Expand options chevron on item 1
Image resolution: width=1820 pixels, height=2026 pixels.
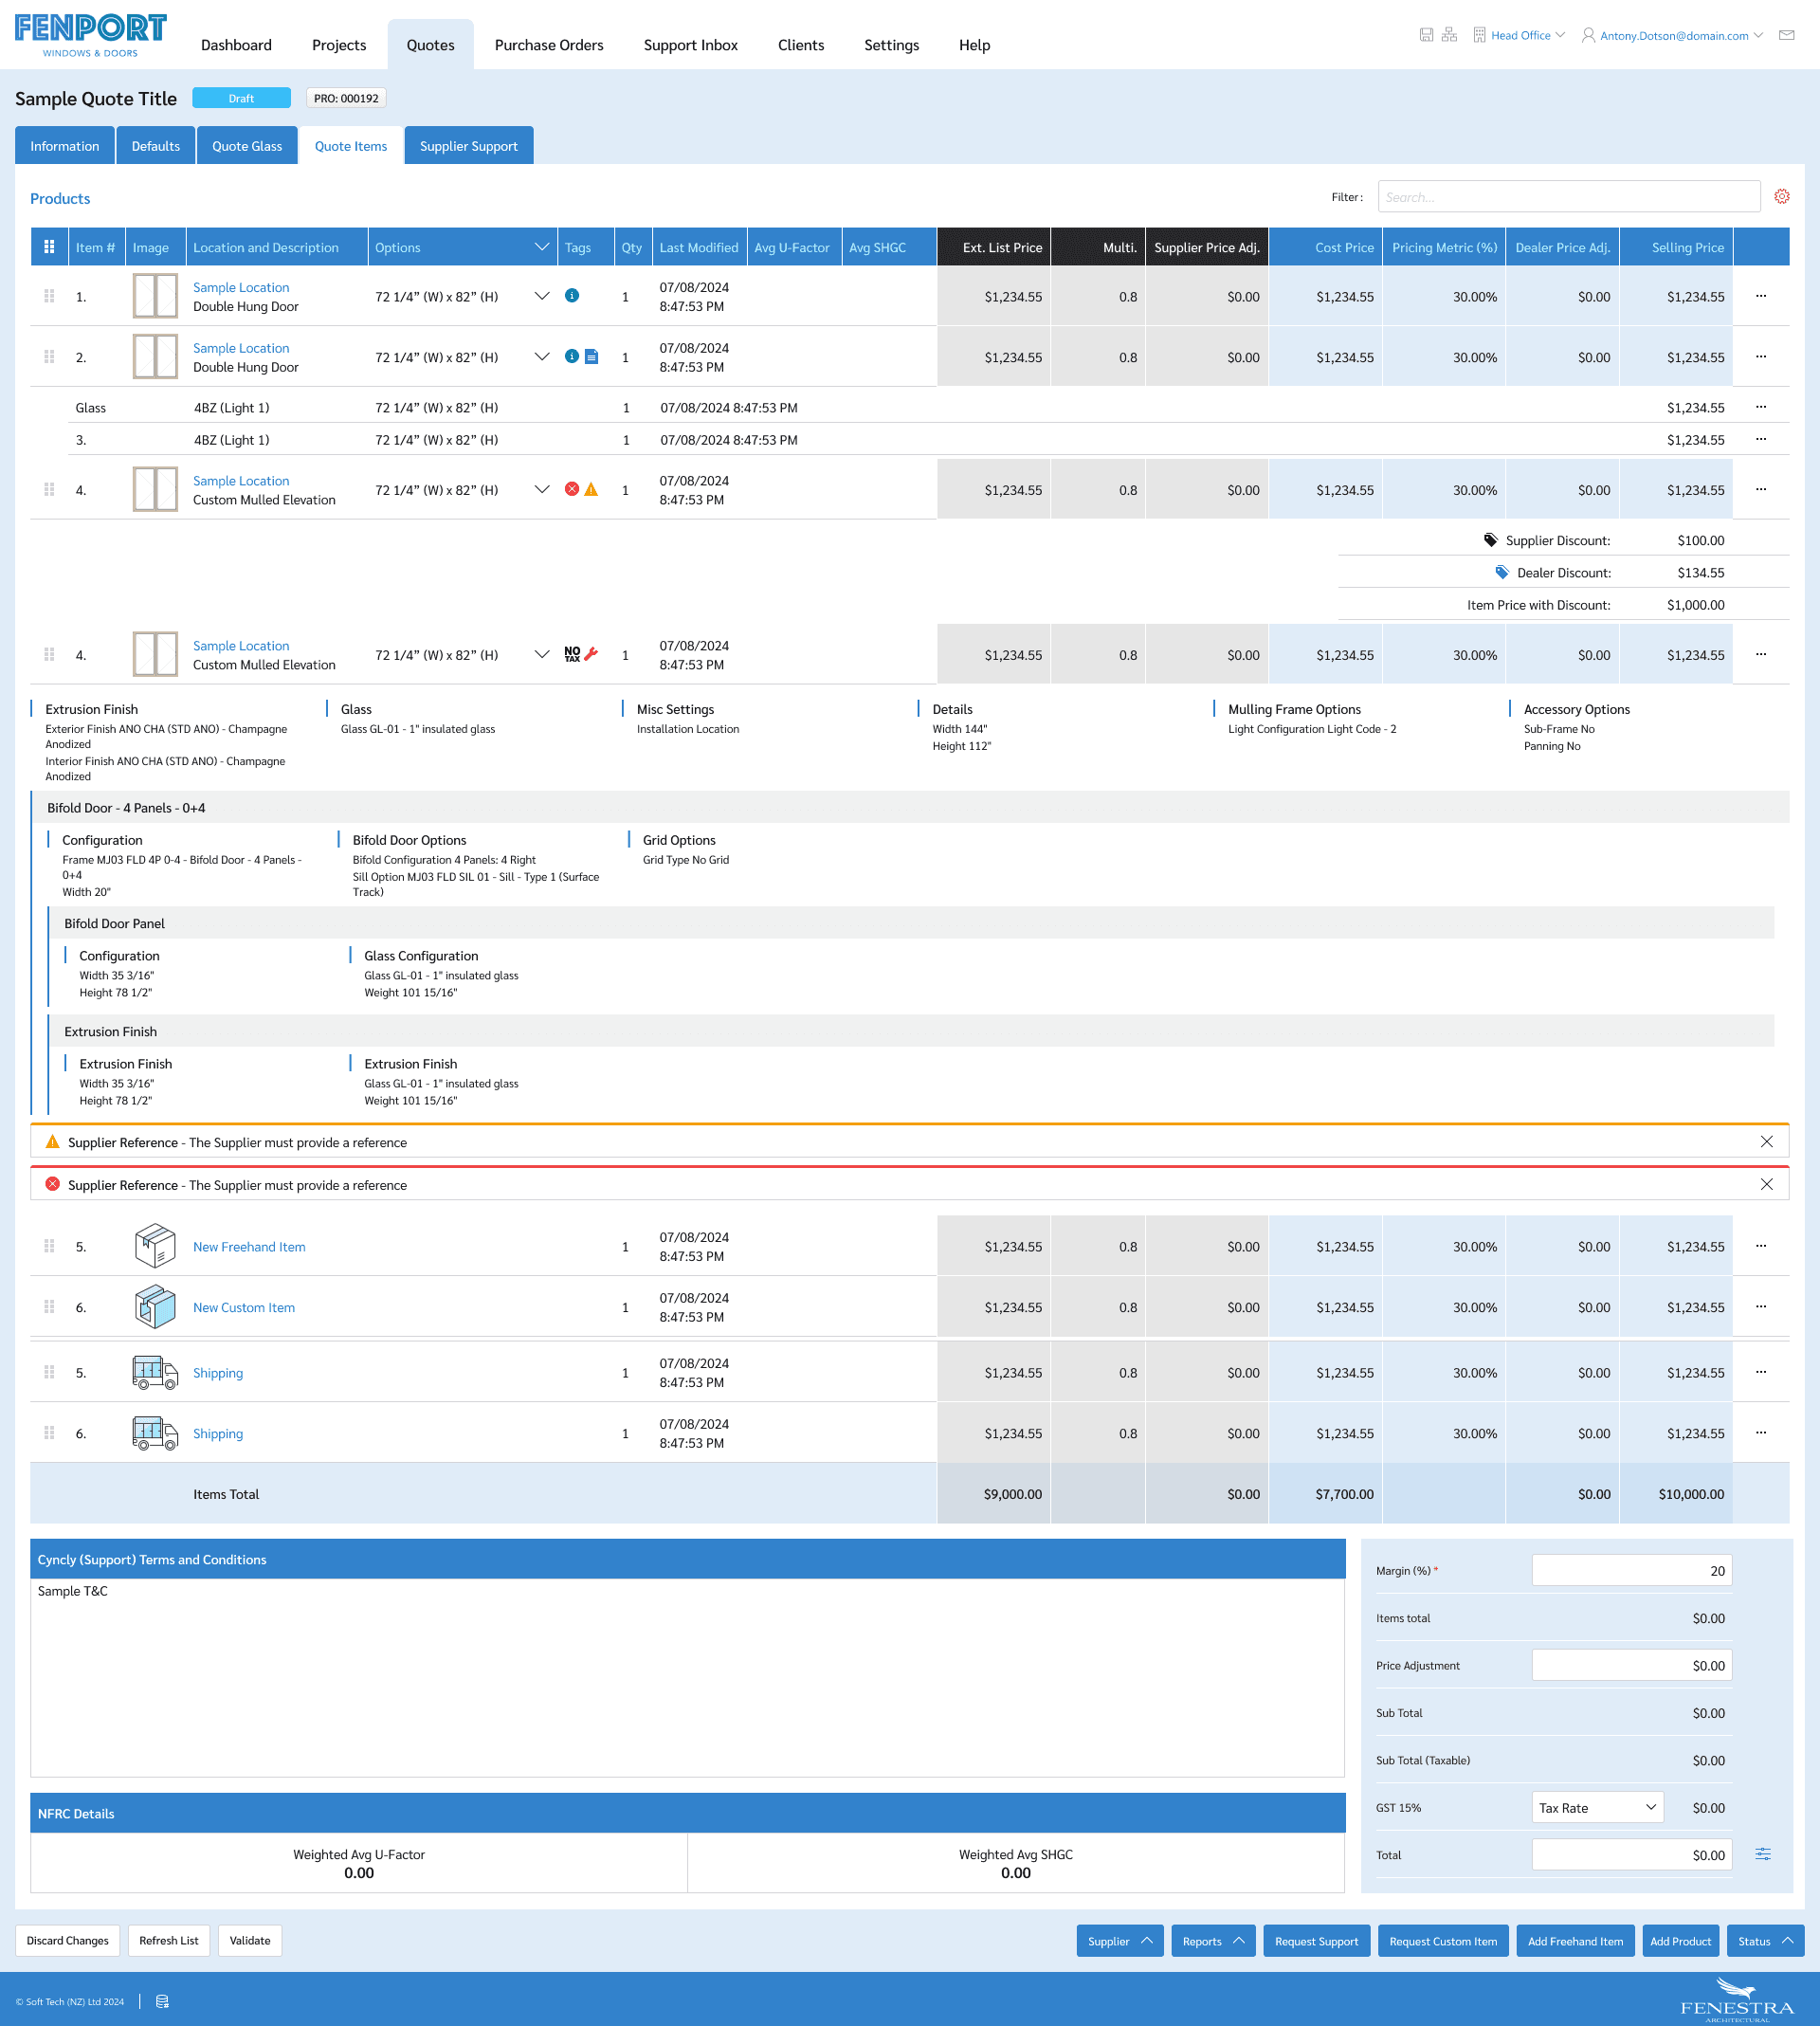coord(542,296)
